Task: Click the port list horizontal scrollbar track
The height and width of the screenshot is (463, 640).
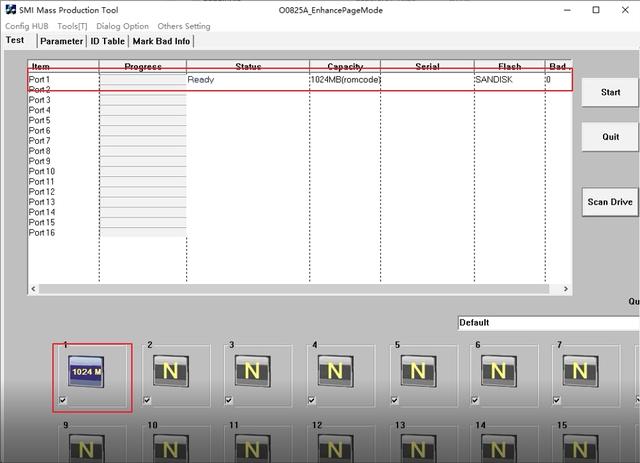Action: pyautogui.click(x=294, y=289)
